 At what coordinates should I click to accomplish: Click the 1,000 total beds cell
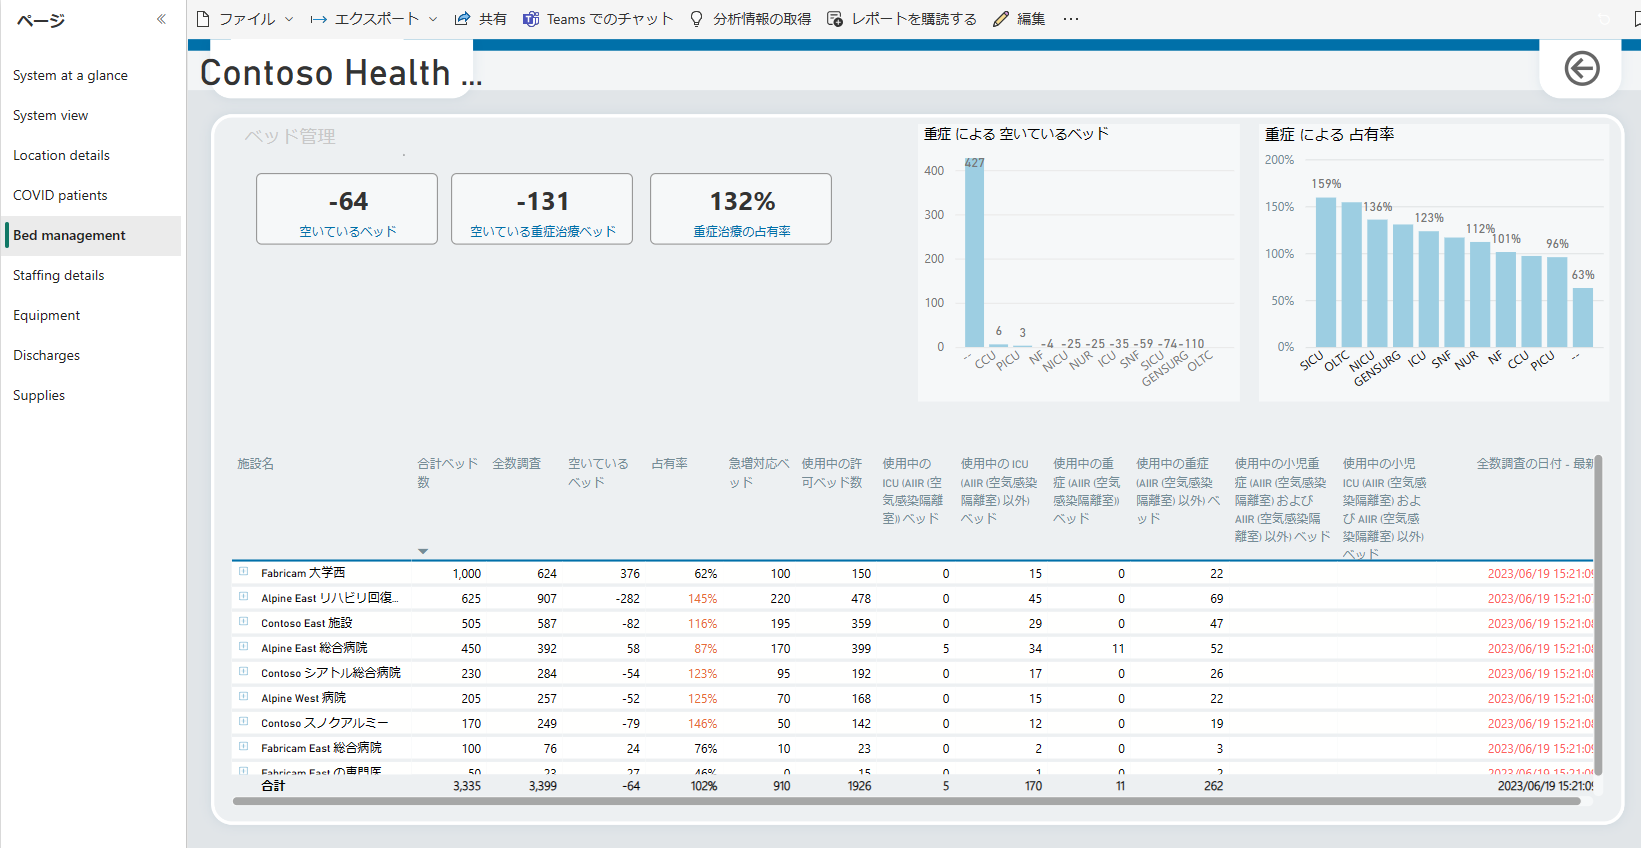click(466, 573)
